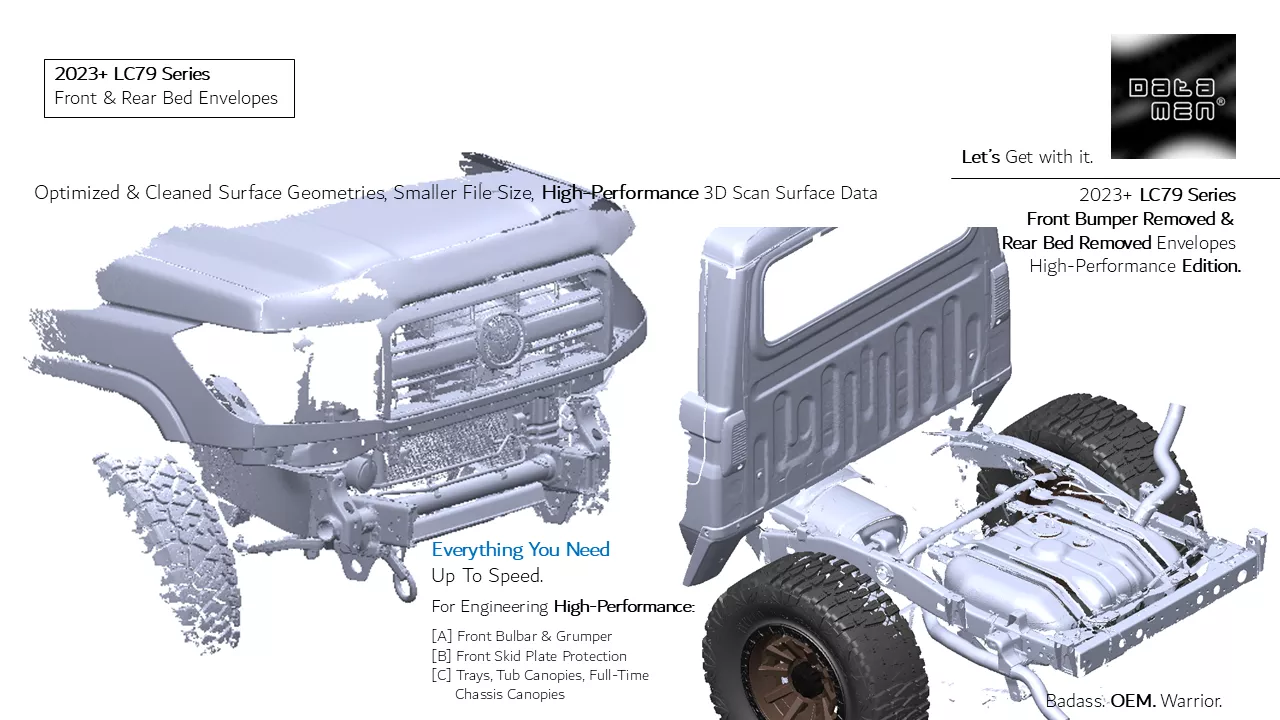1280x720 pixels.
Task: Click the '2023+ LC79 Series' line under the logo
Action: click(x=1157, y=195)
